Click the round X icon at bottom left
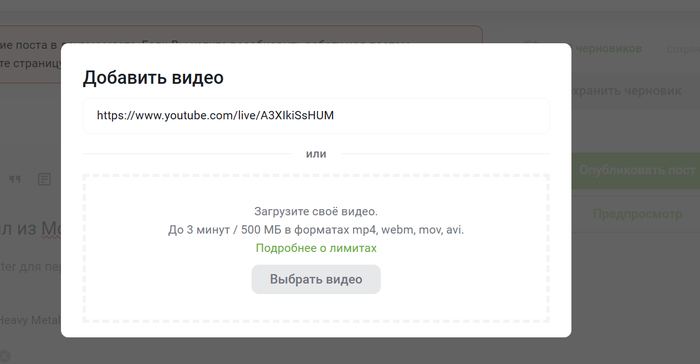 [4, 356]
